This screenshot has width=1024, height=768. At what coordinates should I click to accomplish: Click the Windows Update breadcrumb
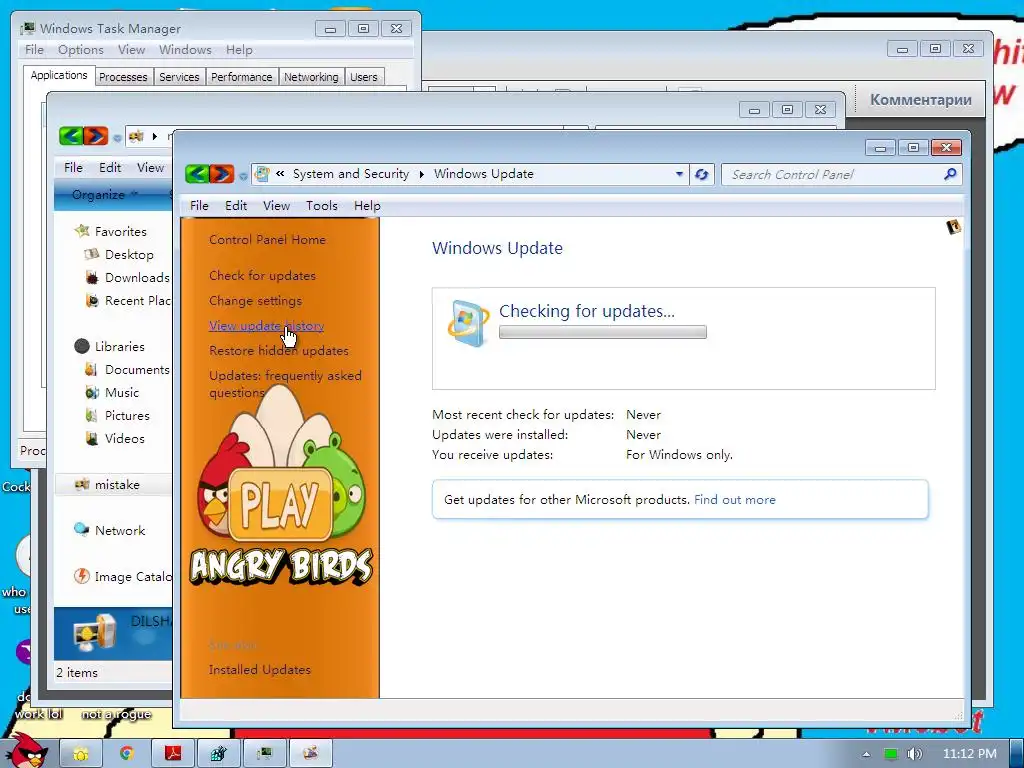point(484,174)
